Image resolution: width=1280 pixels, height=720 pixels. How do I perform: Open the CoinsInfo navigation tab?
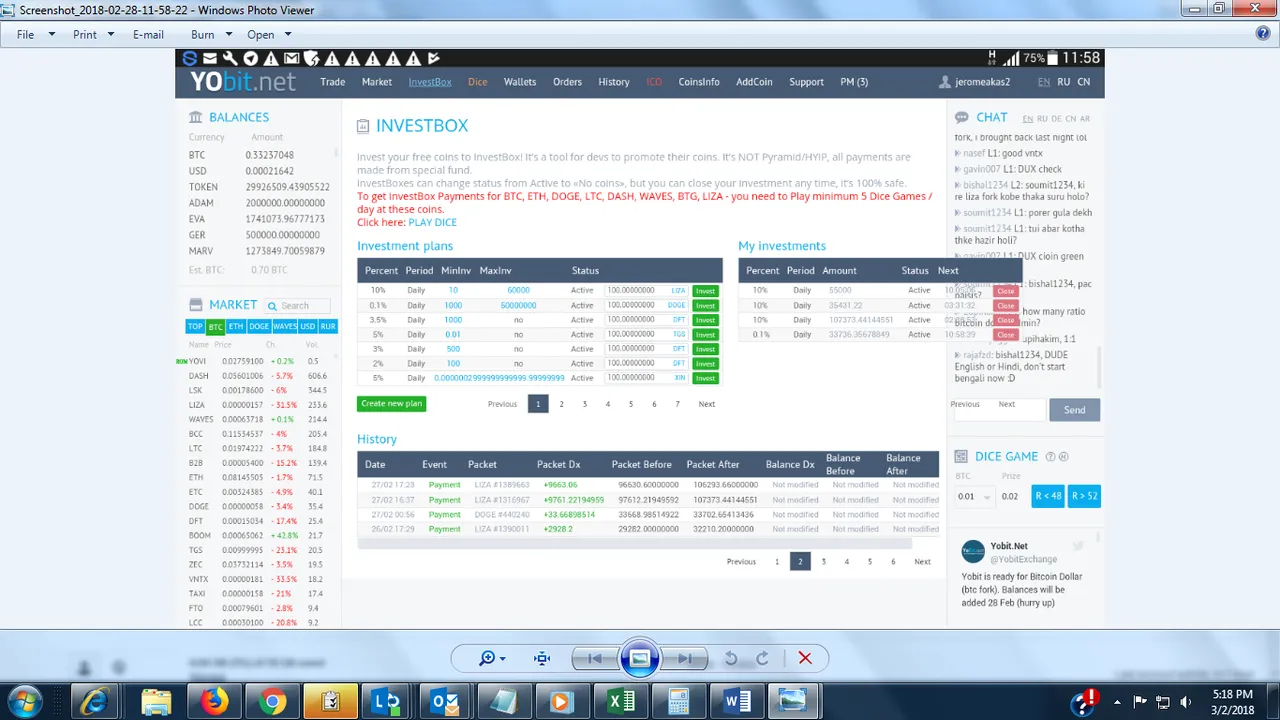[699, 82]
